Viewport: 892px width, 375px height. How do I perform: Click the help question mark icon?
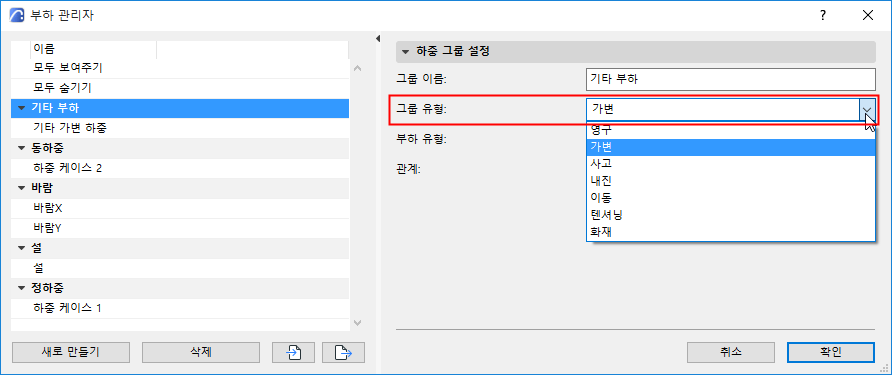tap(823, 15)
